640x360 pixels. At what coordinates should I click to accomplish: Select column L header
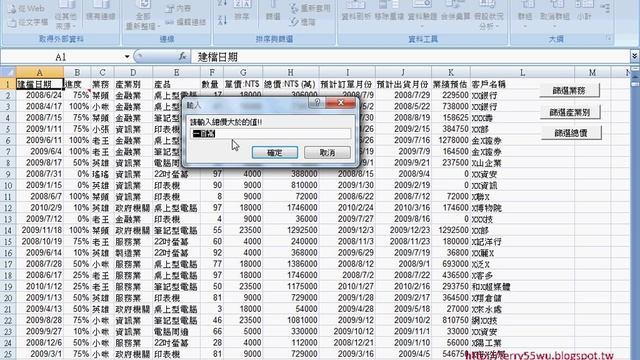[x=522, y=73]
